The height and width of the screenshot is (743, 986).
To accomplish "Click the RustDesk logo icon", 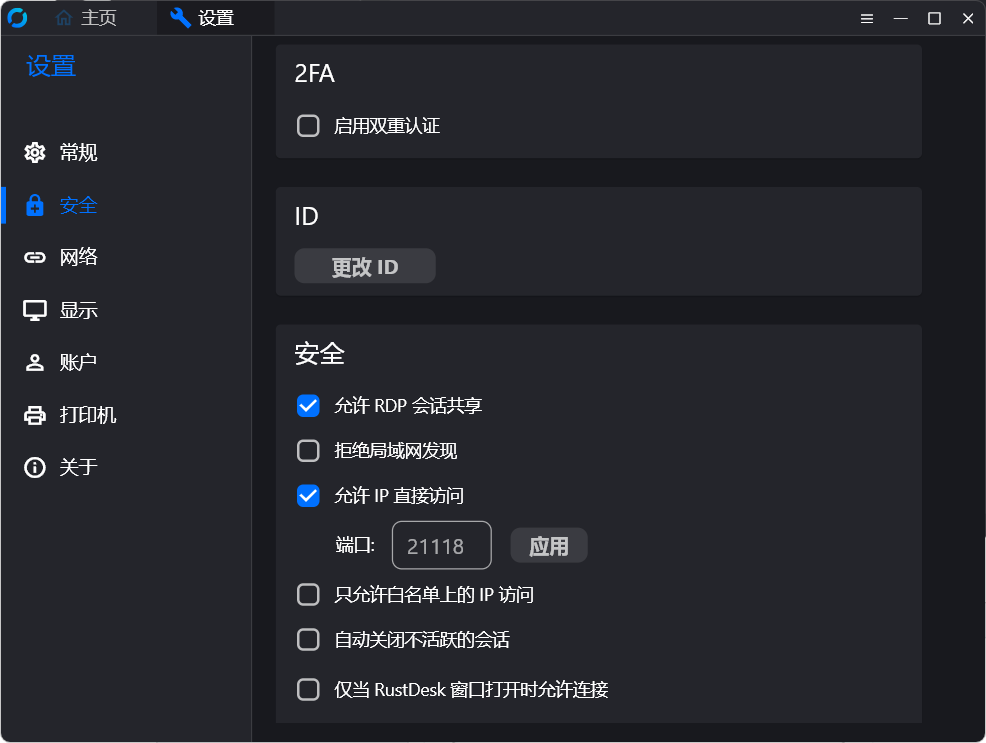I will pyautogui.click(x=17, y=18).
